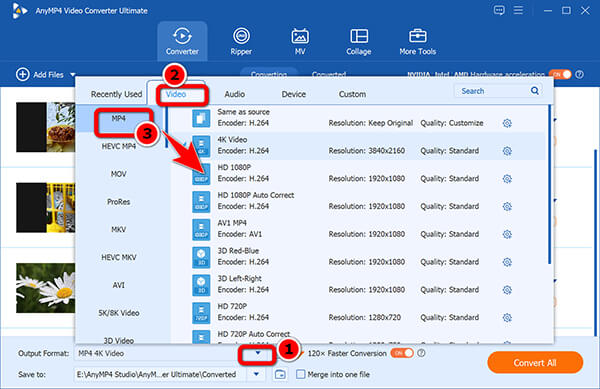Open settings gear for 4K Video
Screen dimensions: 600x389
click(507, 151)
